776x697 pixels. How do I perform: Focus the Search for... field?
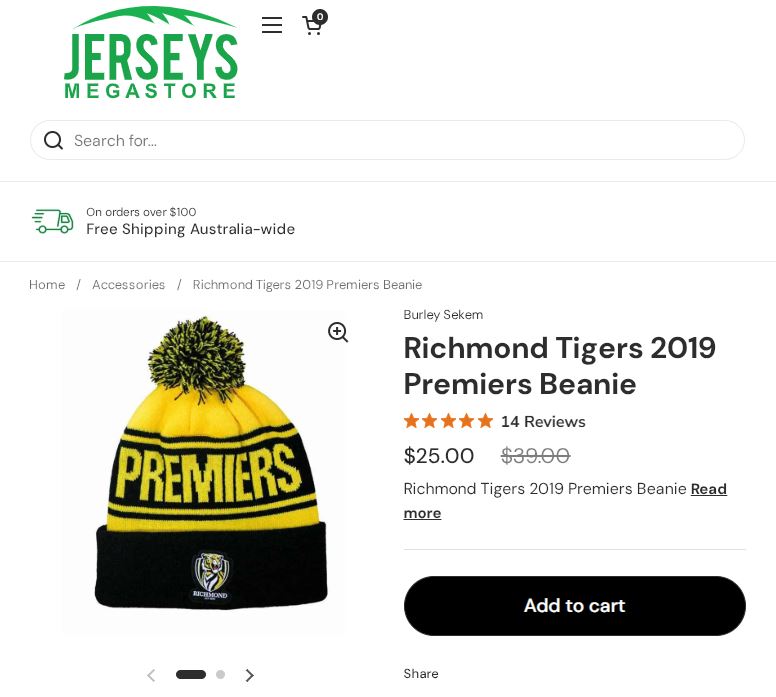point(400,141)
